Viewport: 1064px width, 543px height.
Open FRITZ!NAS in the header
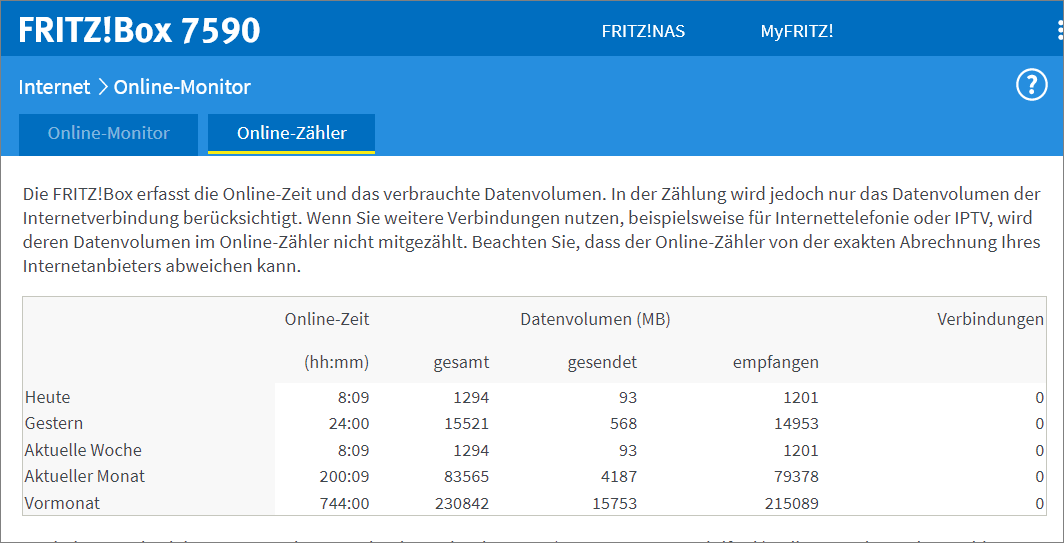[643, 32]
